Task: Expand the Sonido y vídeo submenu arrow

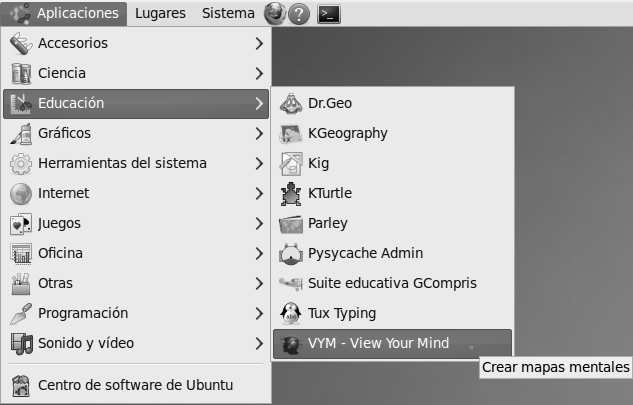Action: tap(259, 343)
